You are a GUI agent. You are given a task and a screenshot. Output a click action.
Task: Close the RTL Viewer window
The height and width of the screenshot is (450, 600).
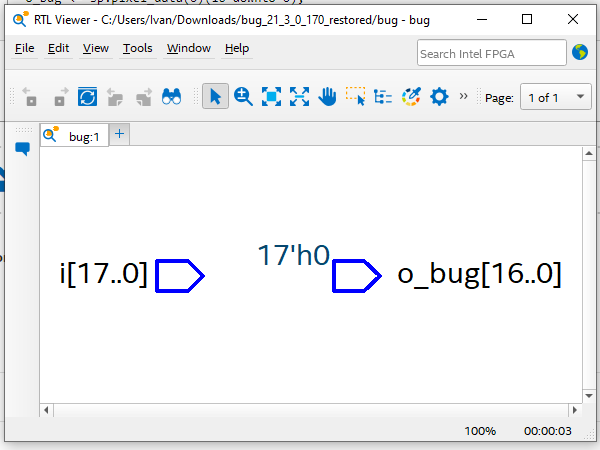[x=573, y=19]
